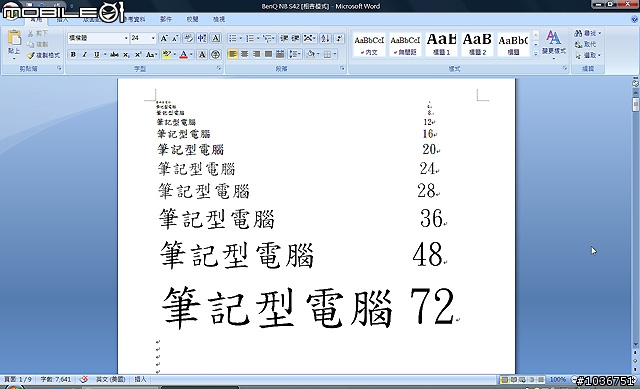Switch to the 檢視 (View) tab
Viewport: 640px width, 389px height.
[219, 19]
